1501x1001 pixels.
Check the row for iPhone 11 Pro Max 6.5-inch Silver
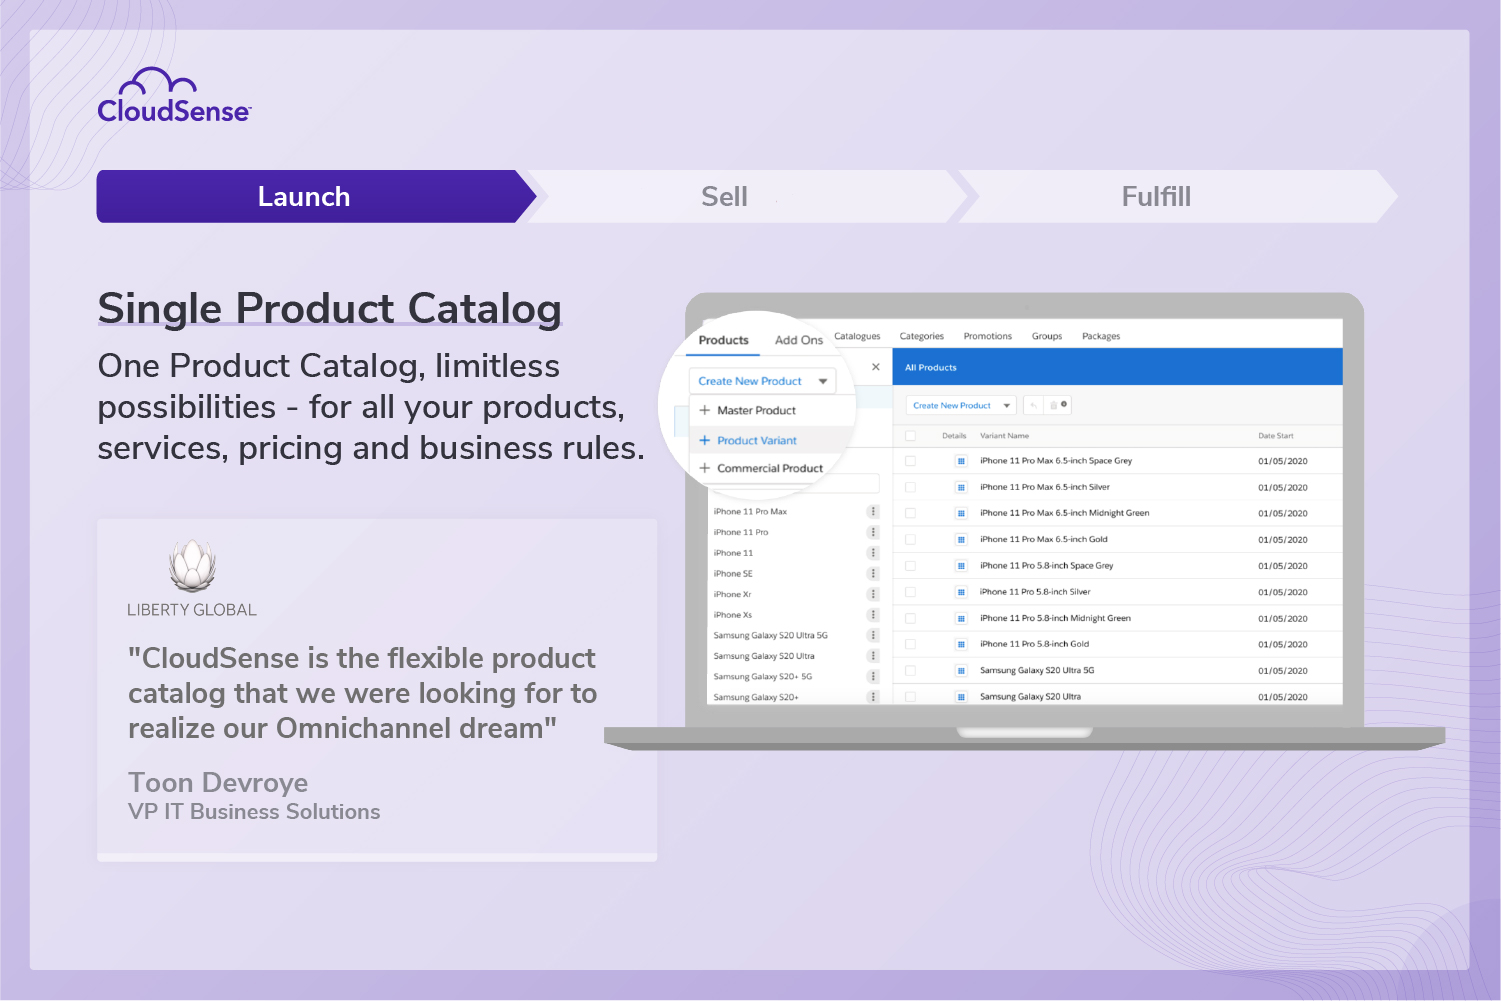(x=910, y=487)
